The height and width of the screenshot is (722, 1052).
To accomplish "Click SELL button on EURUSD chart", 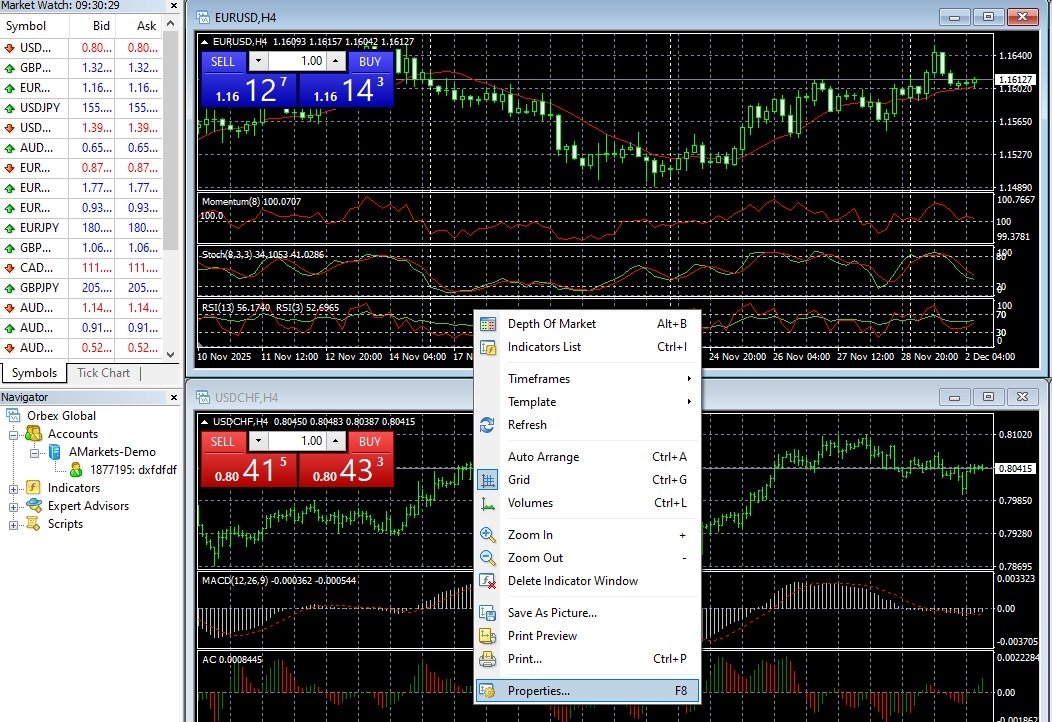I will [x=223, y=61].
